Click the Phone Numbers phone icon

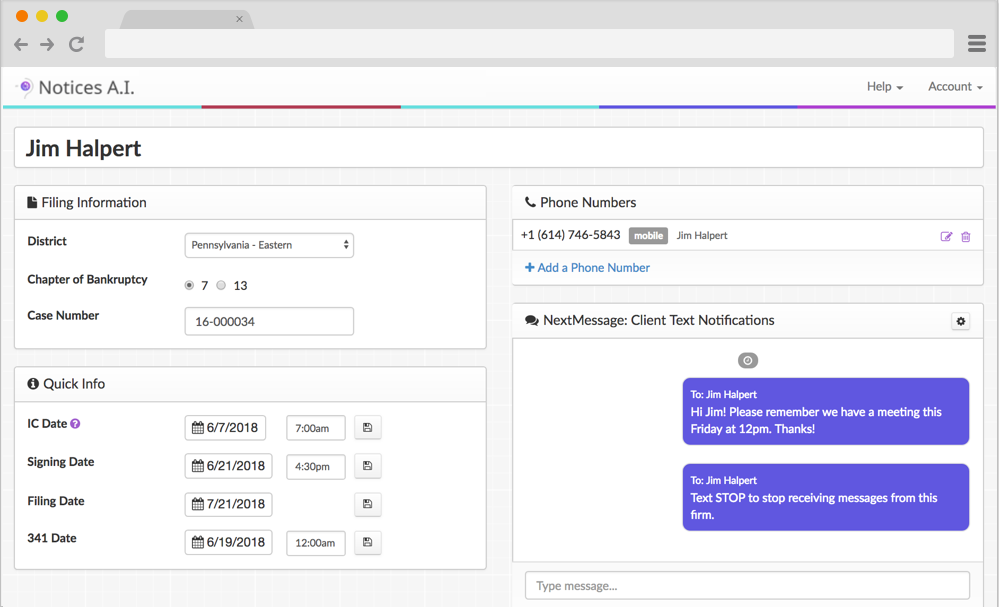click(529, 202)
